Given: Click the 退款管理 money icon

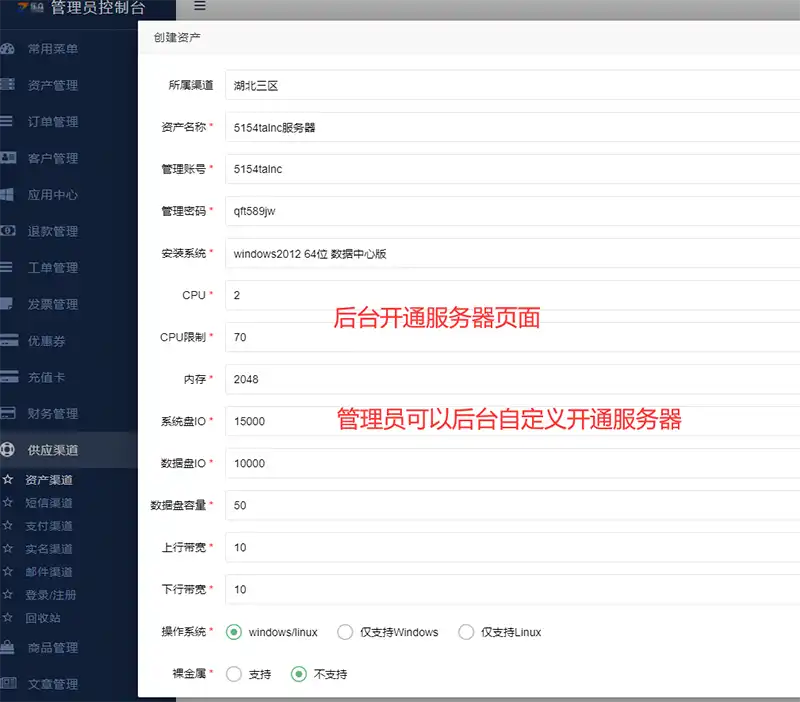Looking at the screenshot, I should pos(8,231).
